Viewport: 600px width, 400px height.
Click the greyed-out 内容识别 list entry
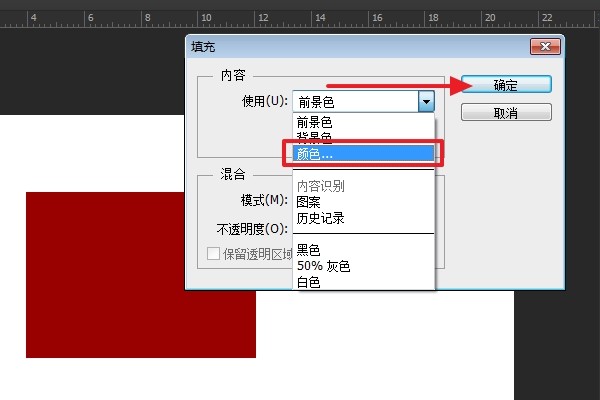pyautogui.click(x=363, y=186)
